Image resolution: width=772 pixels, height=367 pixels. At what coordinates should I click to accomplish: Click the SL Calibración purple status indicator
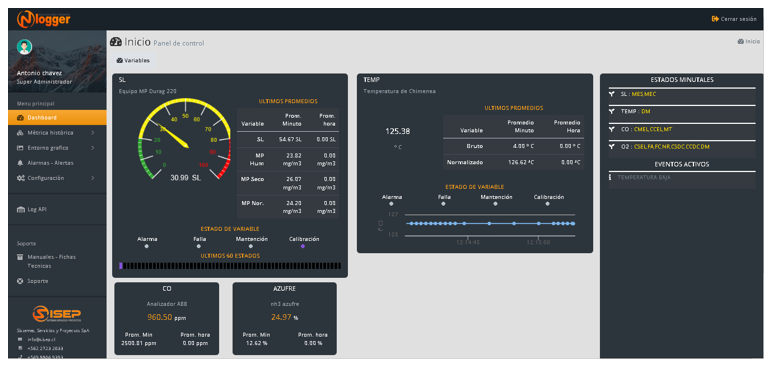pyautogui.click(x=303, y=246)
